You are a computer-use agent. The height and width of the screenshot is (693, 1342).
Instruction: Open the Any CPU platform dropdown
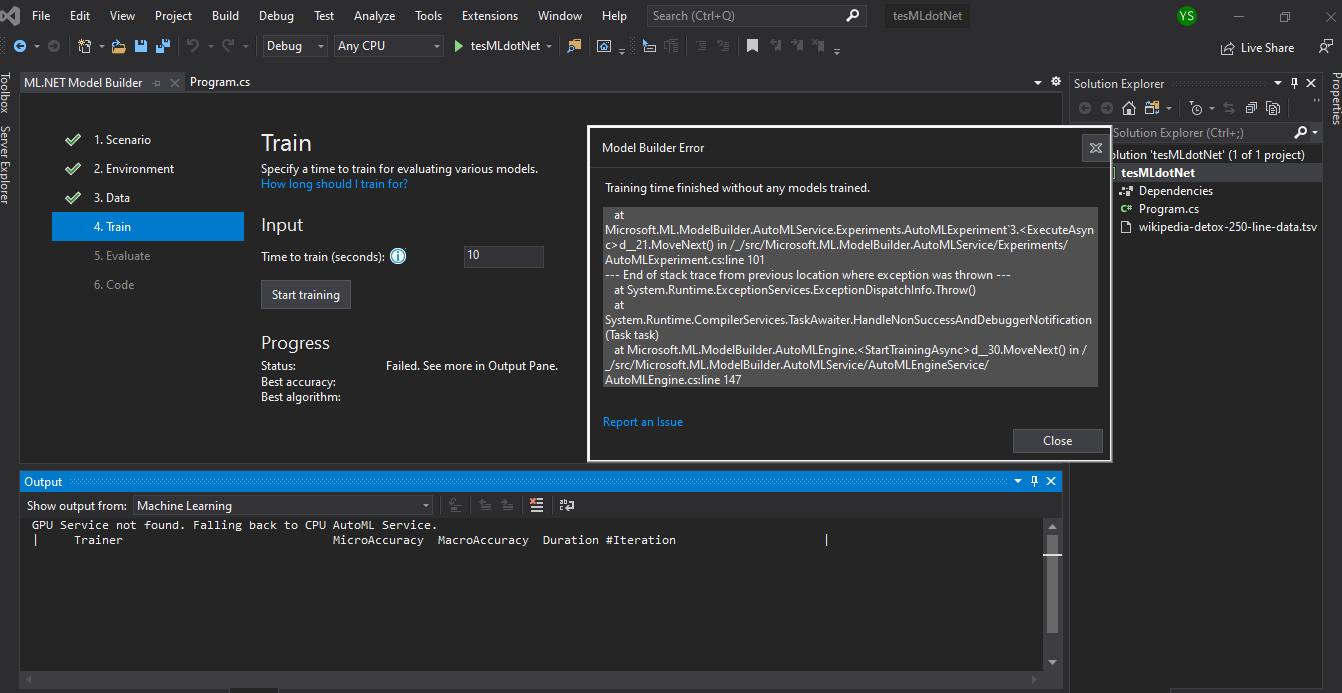pyautogui.click(x=389, y=45)
